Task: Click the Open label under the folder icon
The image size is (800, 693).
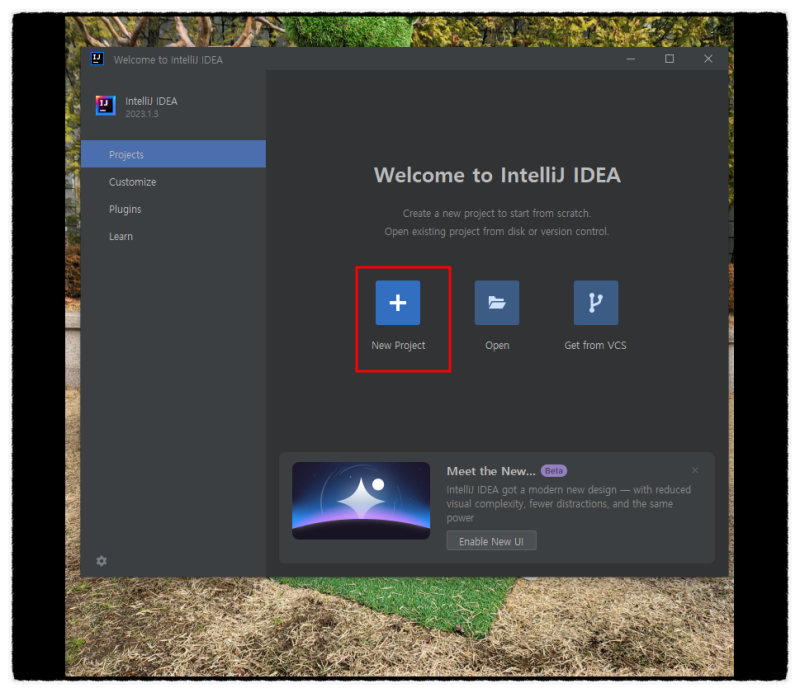Action: tap(497, 345)
